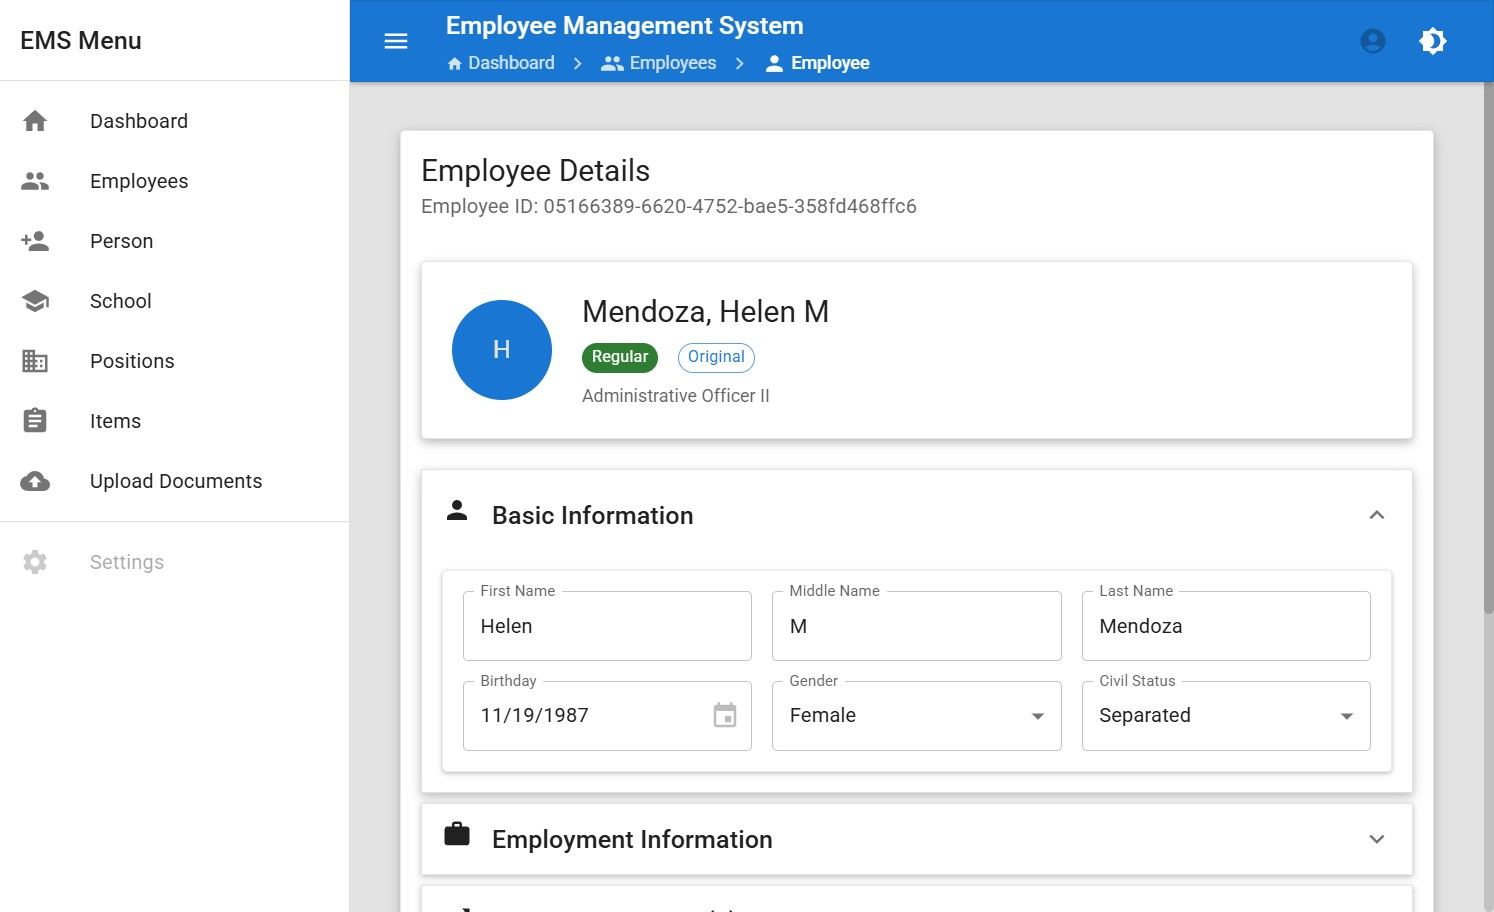This screenshot has height=912, width=1494.
Task: Click the Dashboard home icon in sidebar
Action: tap(35, 121)
